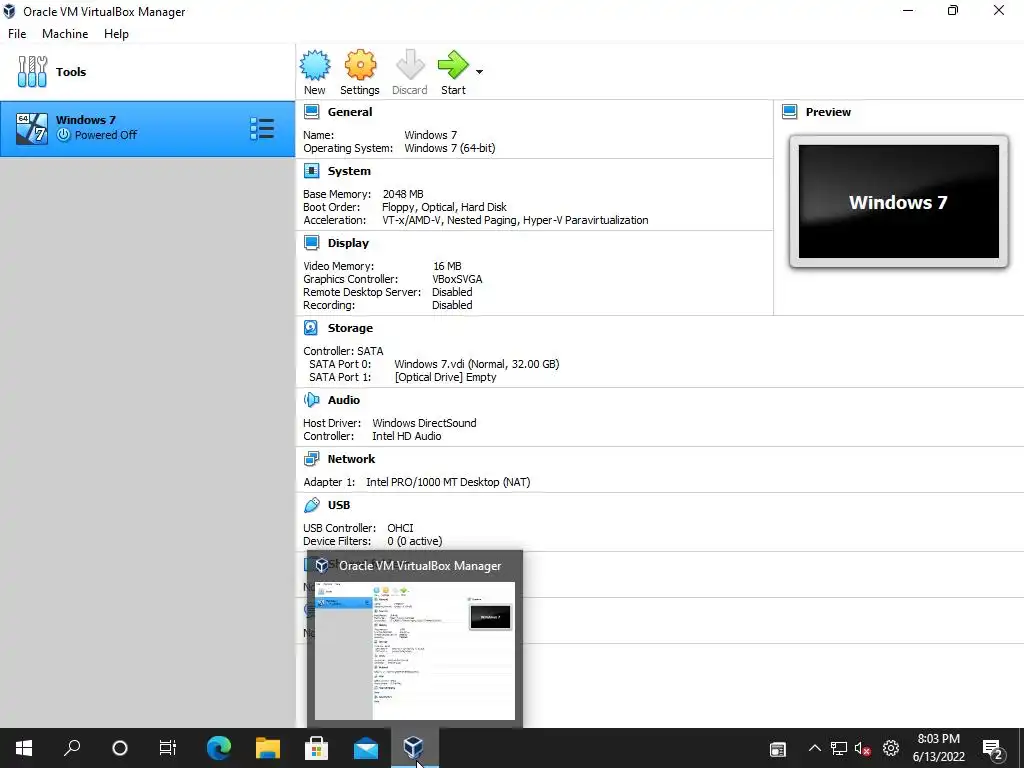Click the Floppy, Optical, Hard Disk boot order
This screenshot has width=1024, height=768.
(x=444, y=207)
